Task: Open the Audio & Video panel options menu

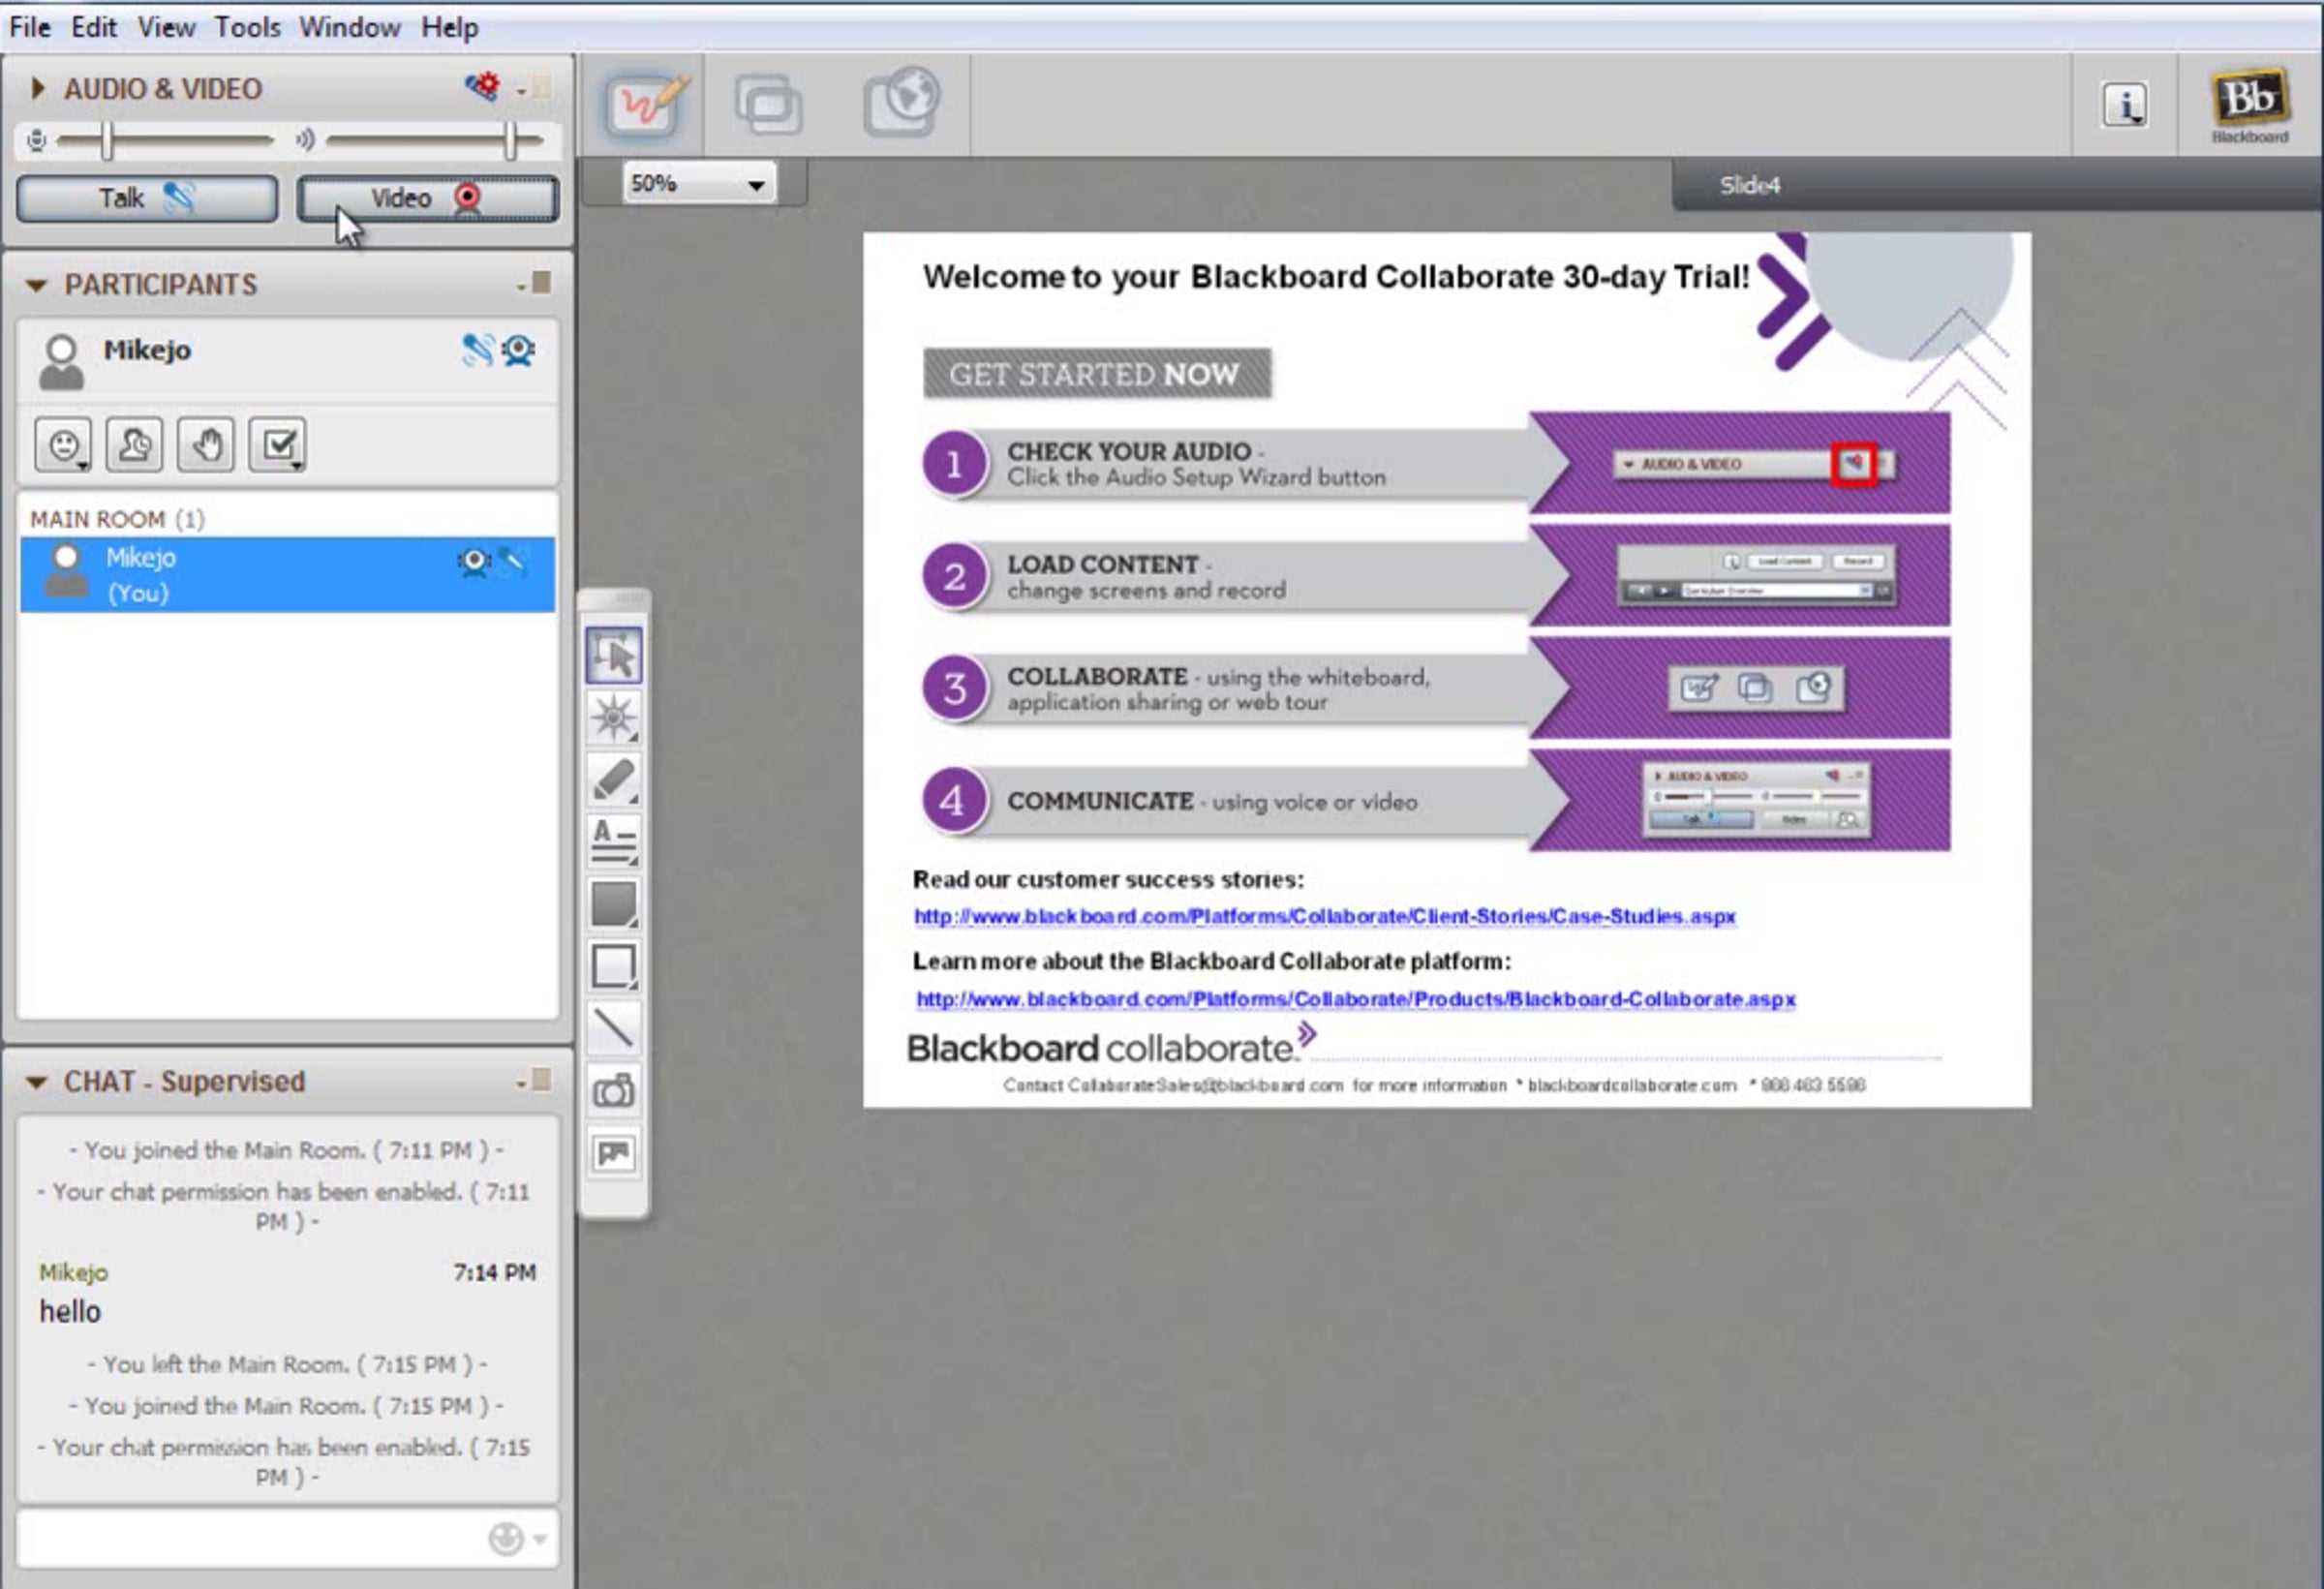Action: click(x=535, y=88)
